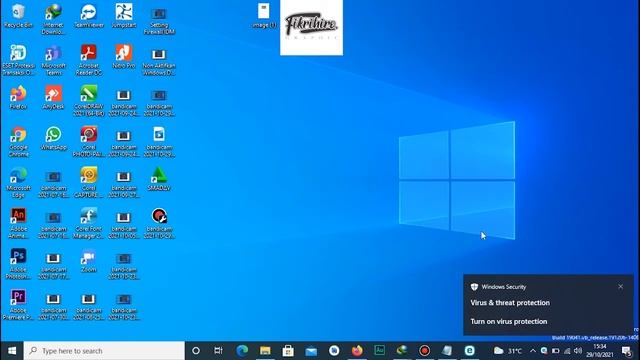The width and height of the screenshot is (640, 360).
Task: Switch to Bandicam recorder on the taskbar
Action: [x=424, y=351]
